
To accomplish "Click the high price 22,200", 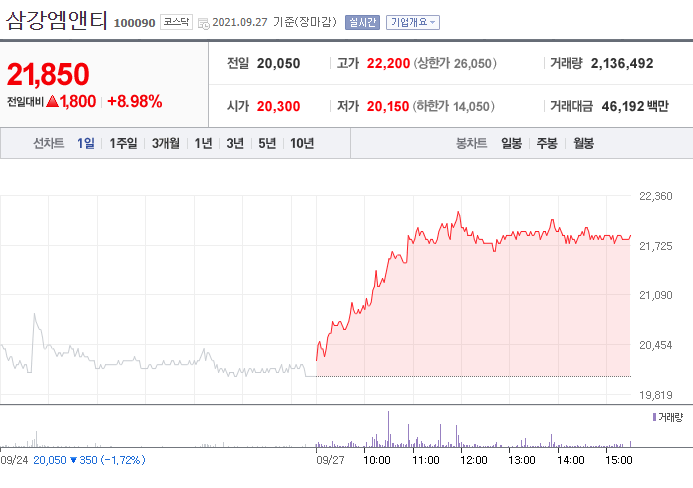I will coord(388,64).
